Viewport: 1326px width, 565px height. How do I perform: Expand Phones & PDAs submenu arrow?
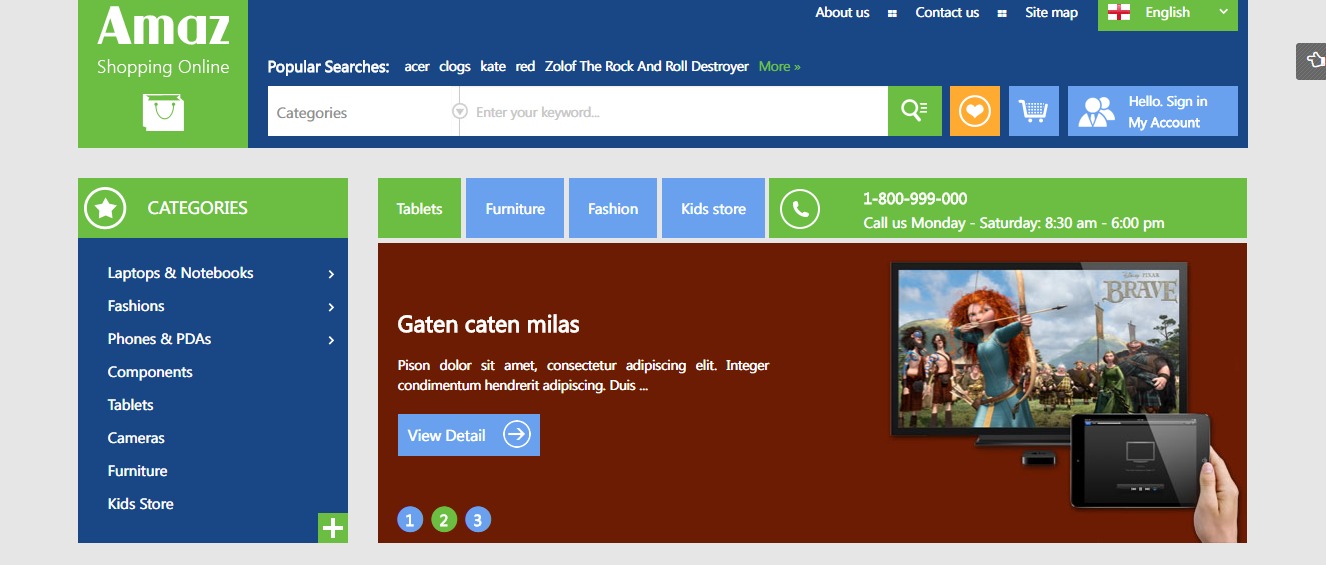coord(331,340)
